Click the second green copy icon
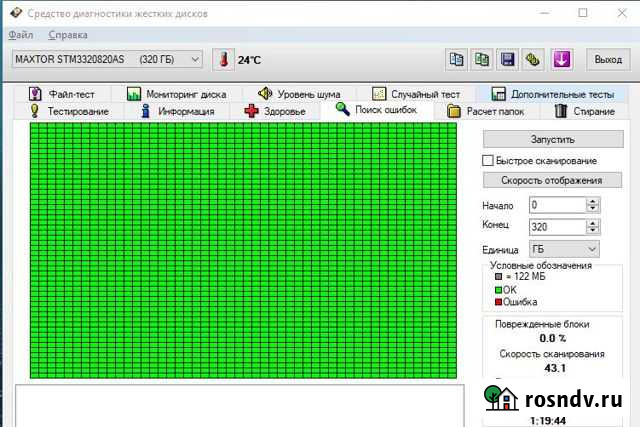Image resolution: width=640 pixels, height=427 pixels. pos(482,59)
